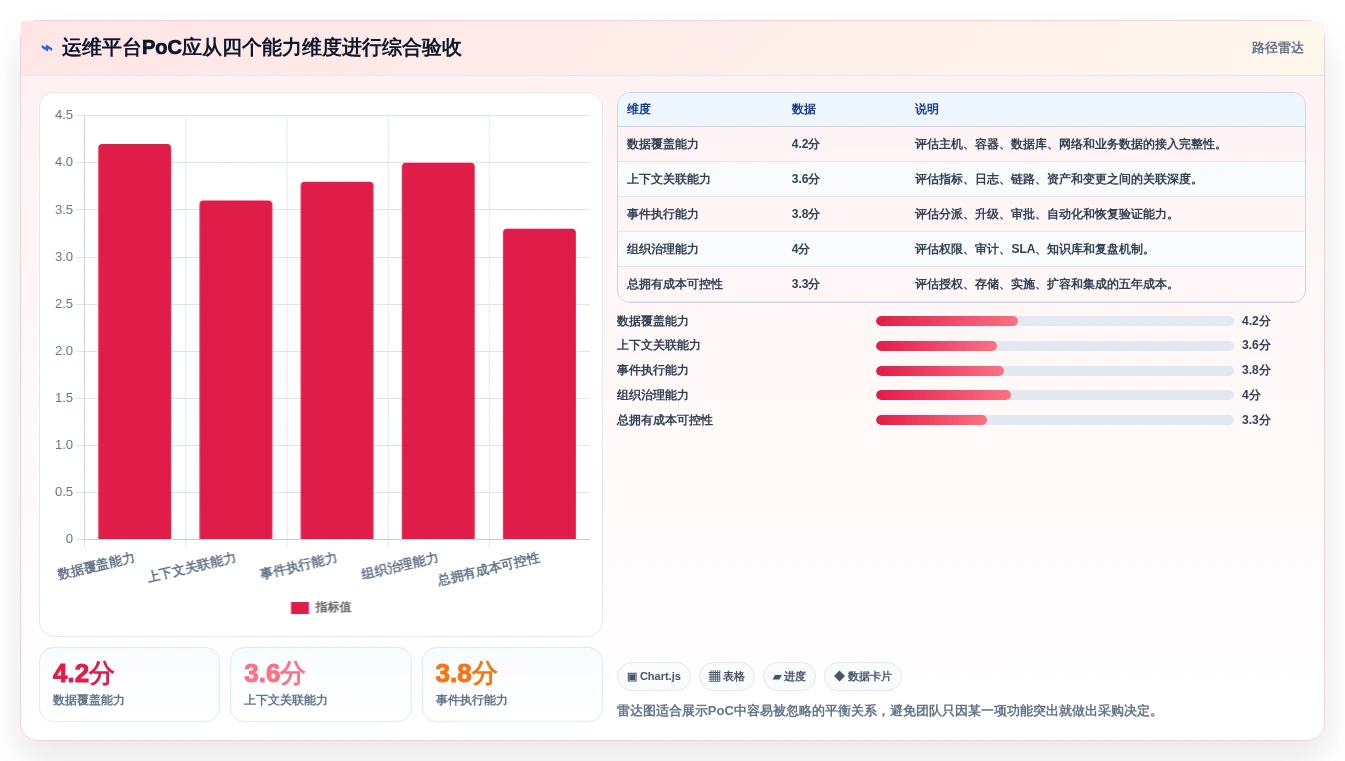1345x761 pixels.
Task: Open the 3.8分 事件执行能力 data card
Action: (512, 684)
